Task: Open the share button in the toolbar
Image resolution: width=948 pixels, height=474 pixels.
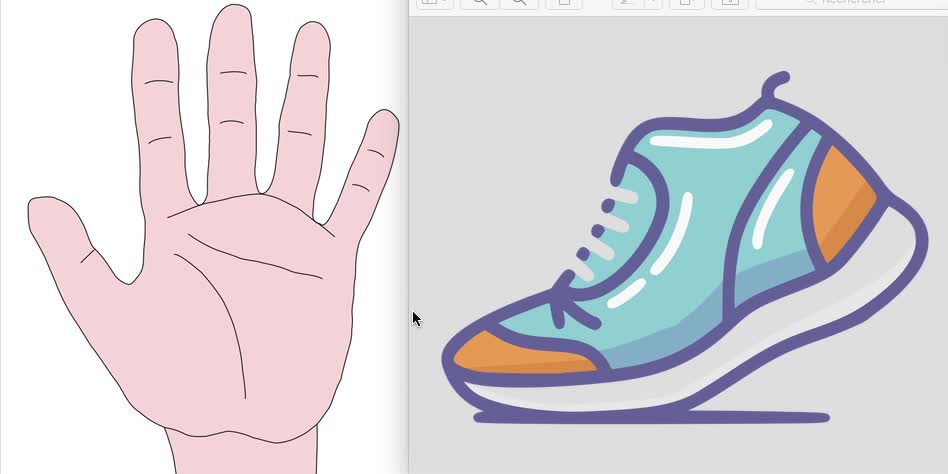Action: (x=564, y=3)
